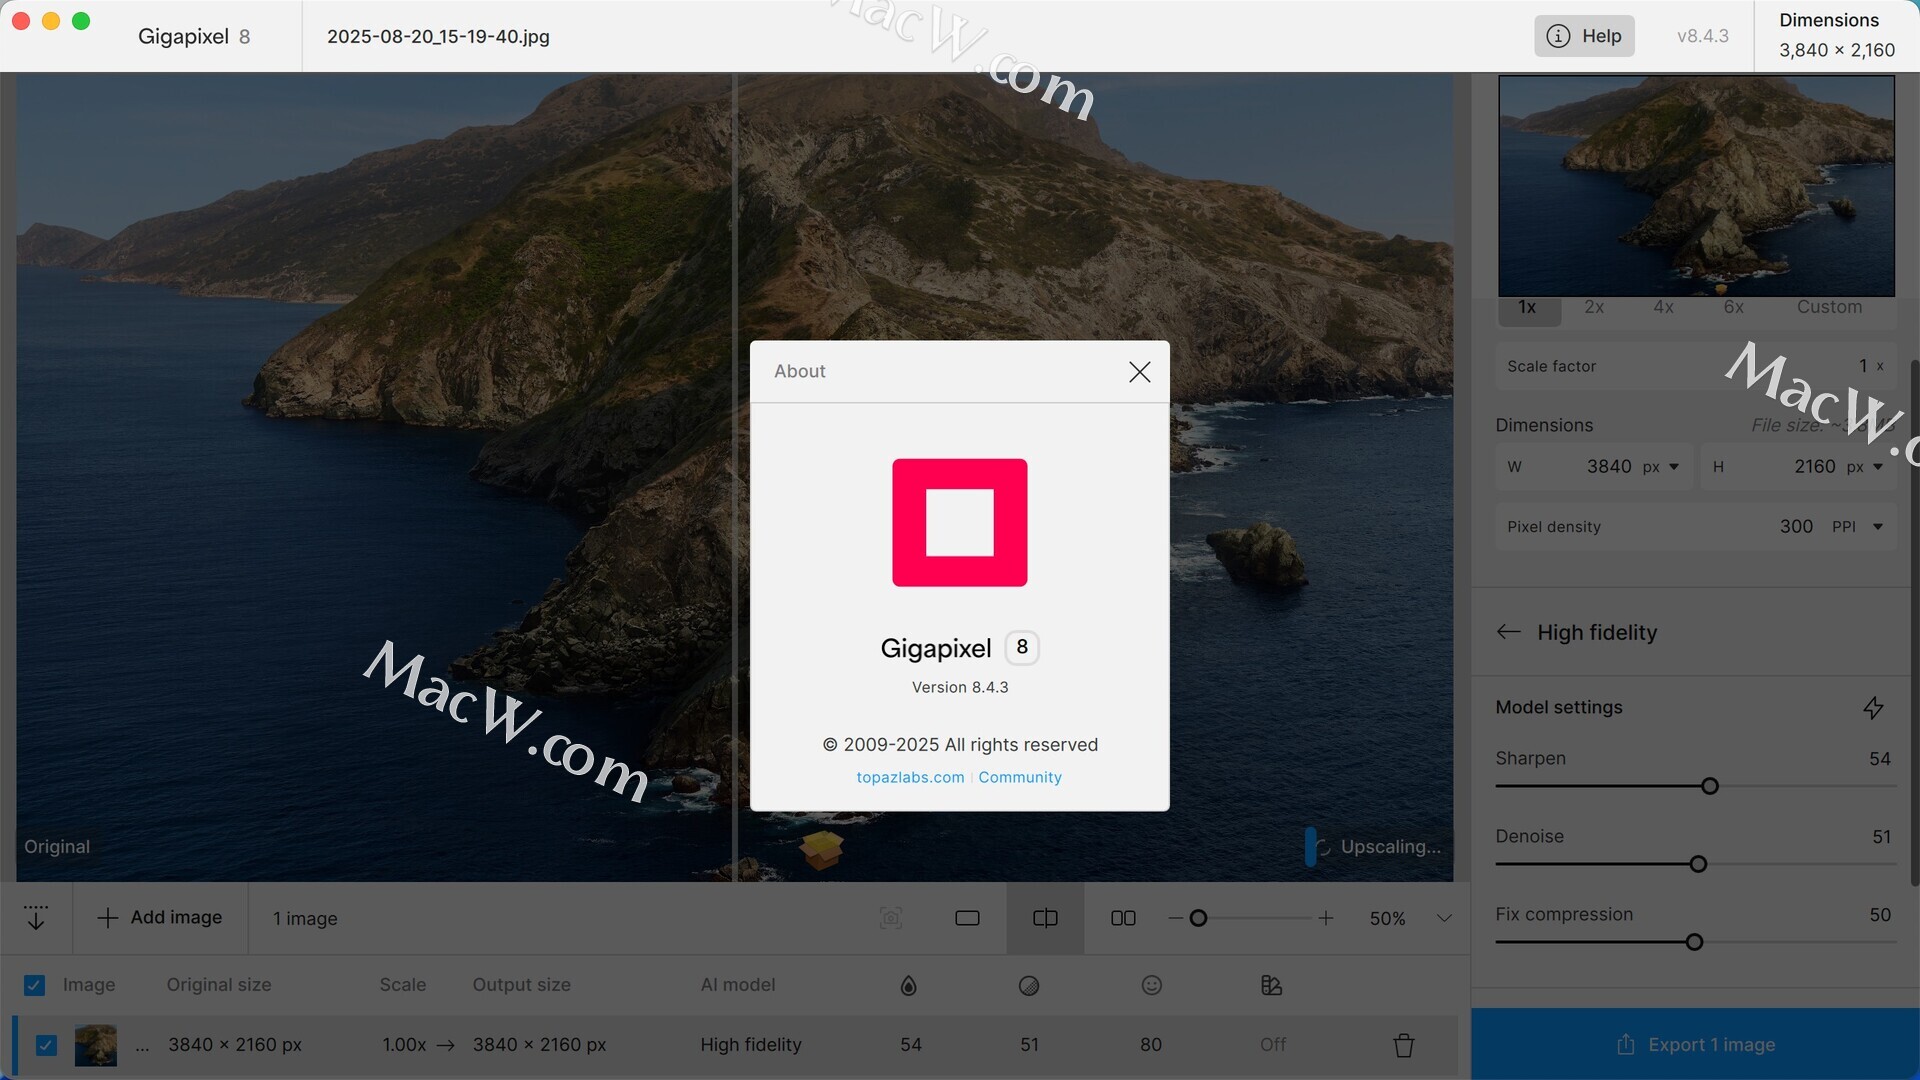Viewport: 1920px width, 1080px height.
Task: Delete the image using trash icon
Action: point(1404,1045)
